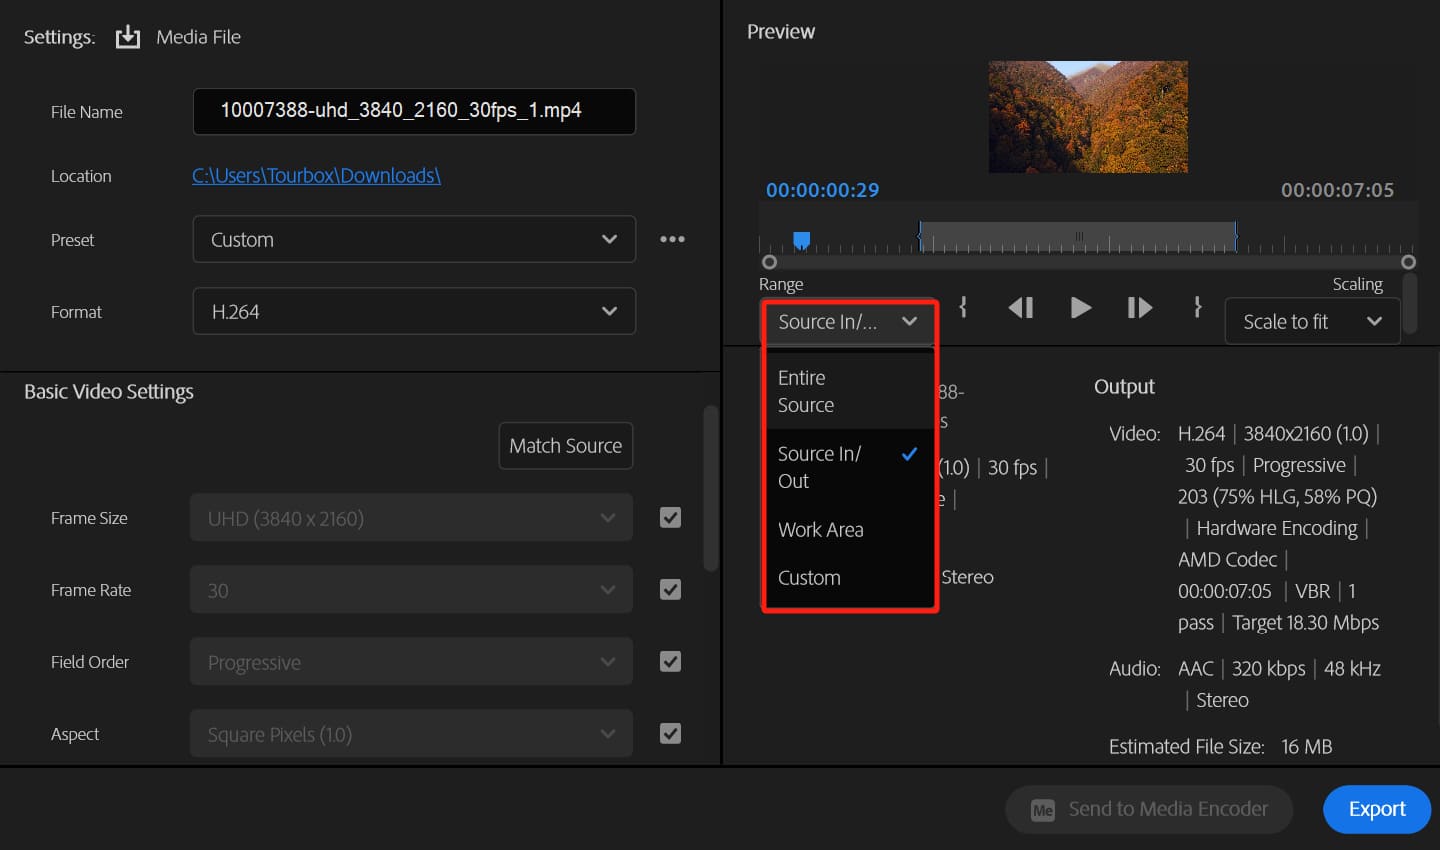The image size is (1440, 850).
Task: Click the preview panel vertical scrollbar
Action: [x=1411, y=304]
